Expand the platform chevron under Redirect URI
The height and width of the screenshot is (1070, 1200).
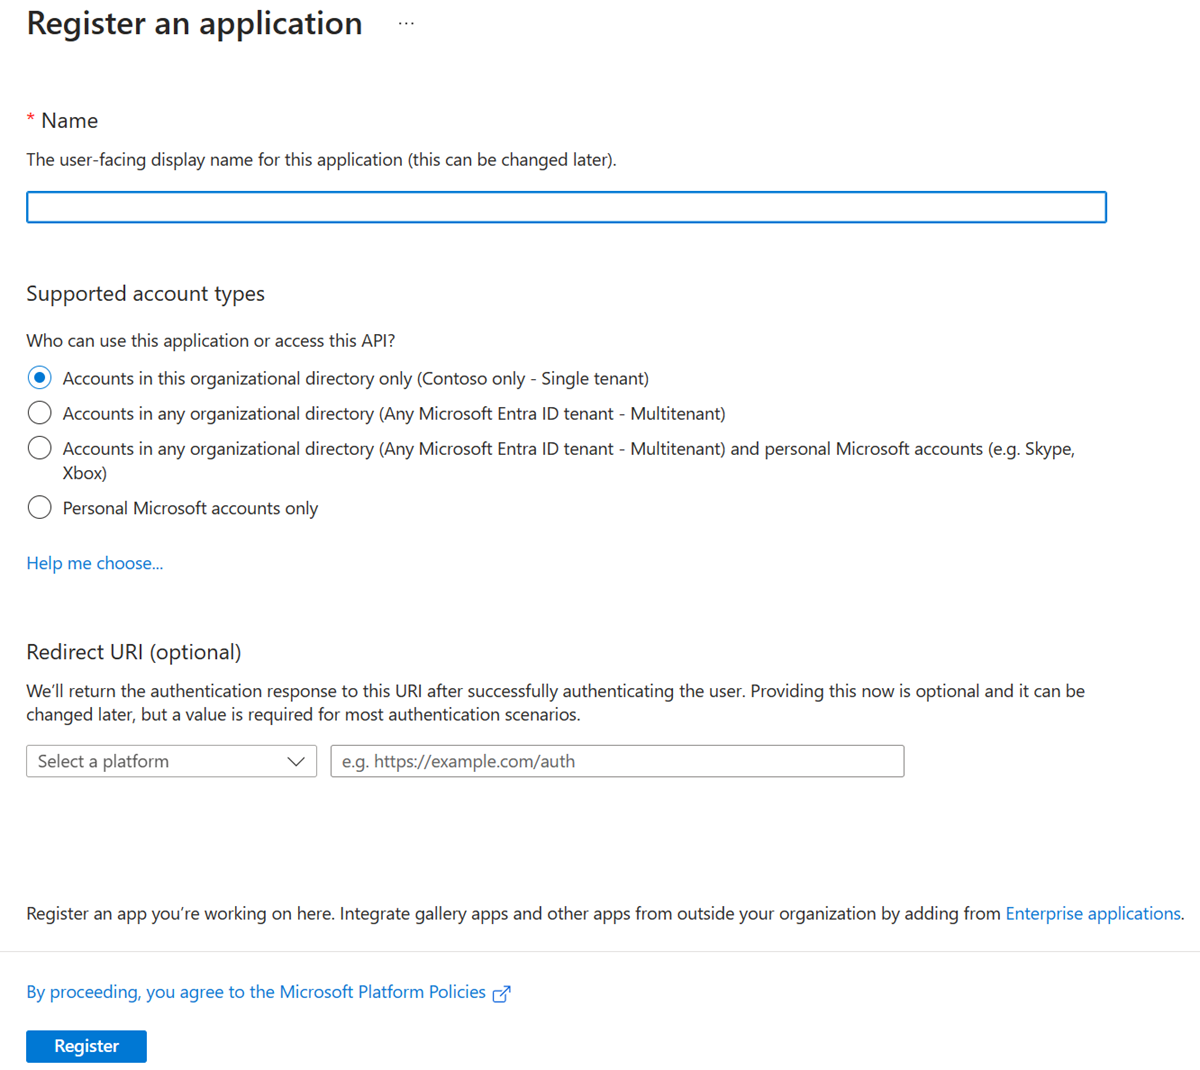[297, 761]
